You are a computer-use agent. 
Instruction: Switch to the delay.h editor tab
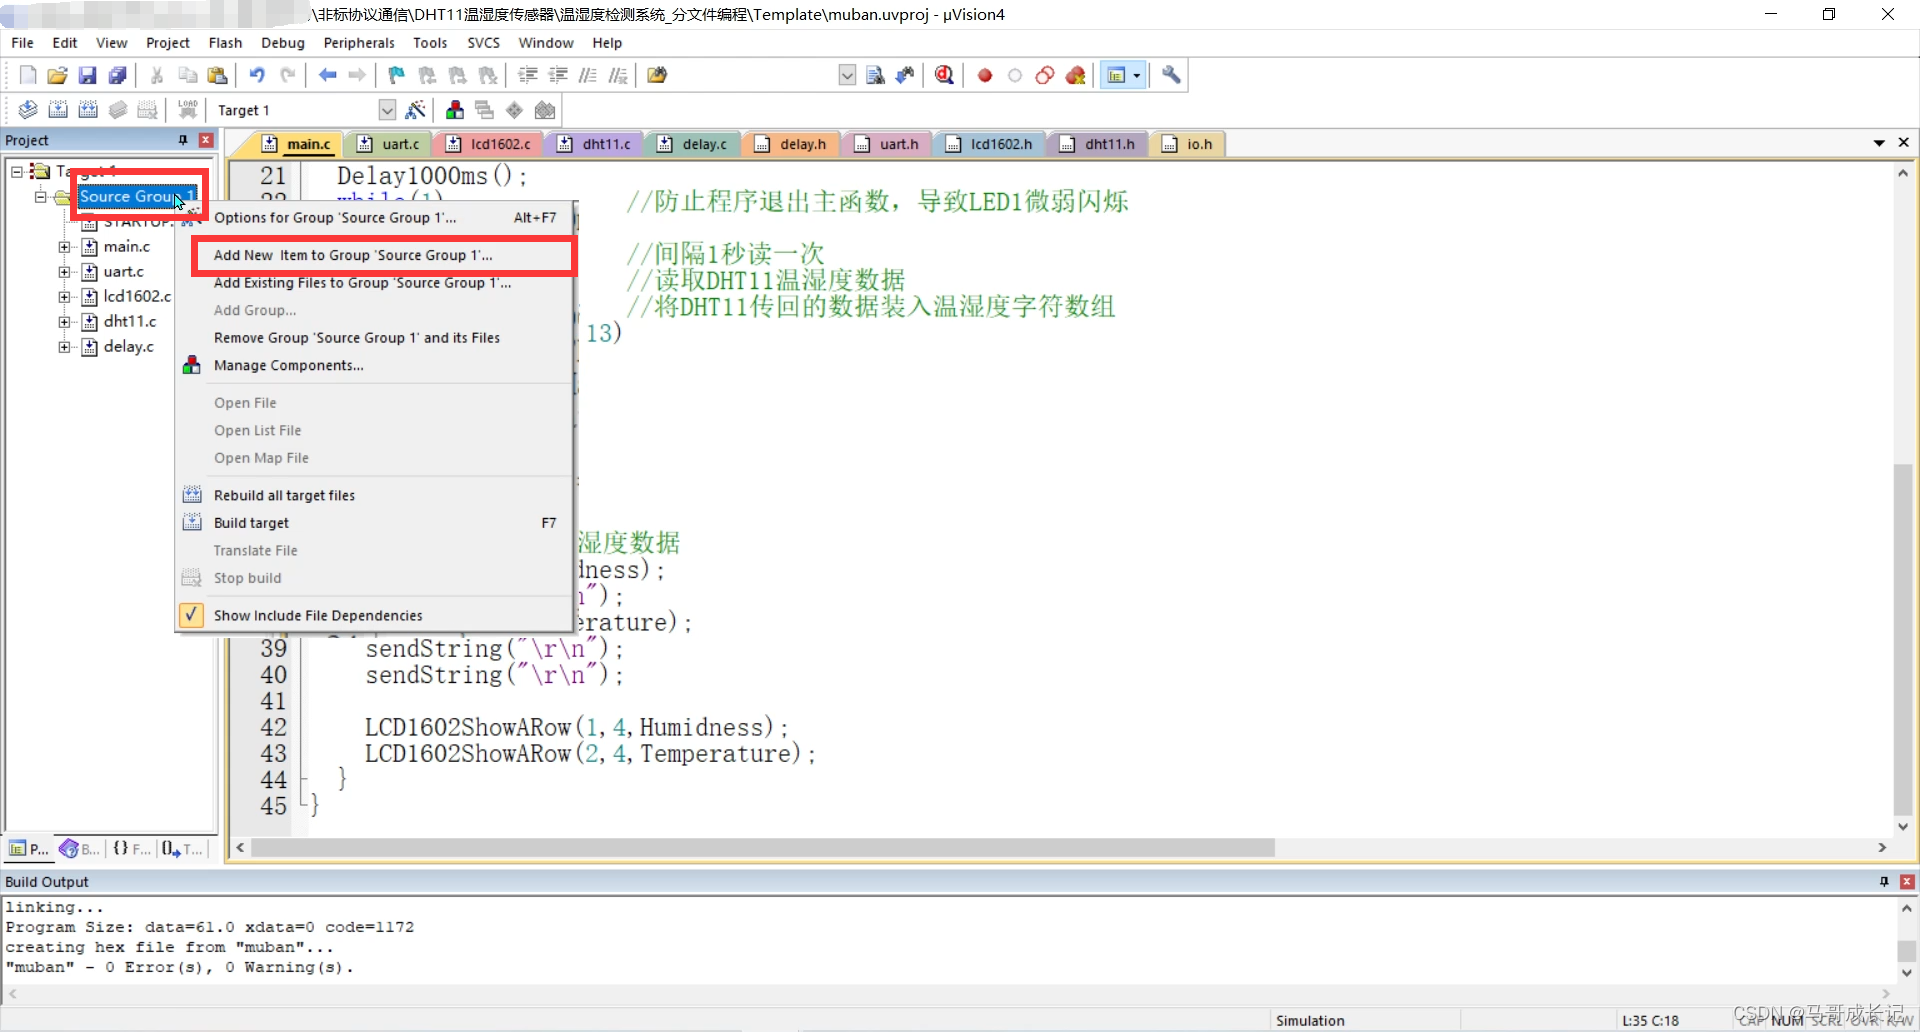click(x=792, y=144)
